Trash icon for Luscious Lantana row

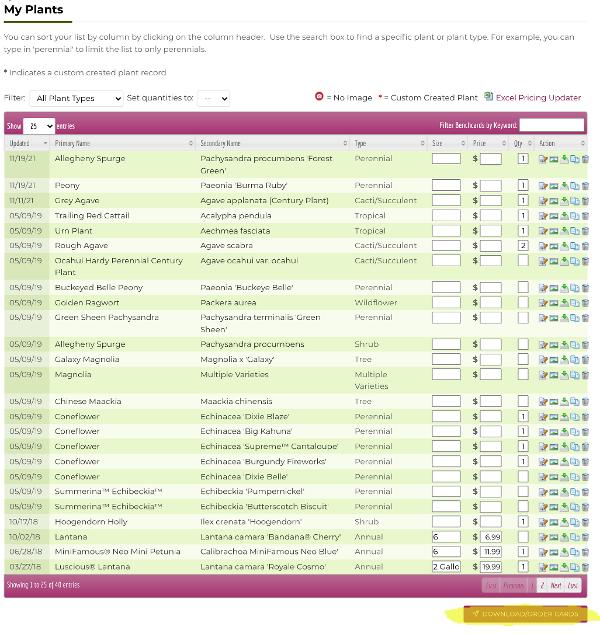click(x=585, y=567)
